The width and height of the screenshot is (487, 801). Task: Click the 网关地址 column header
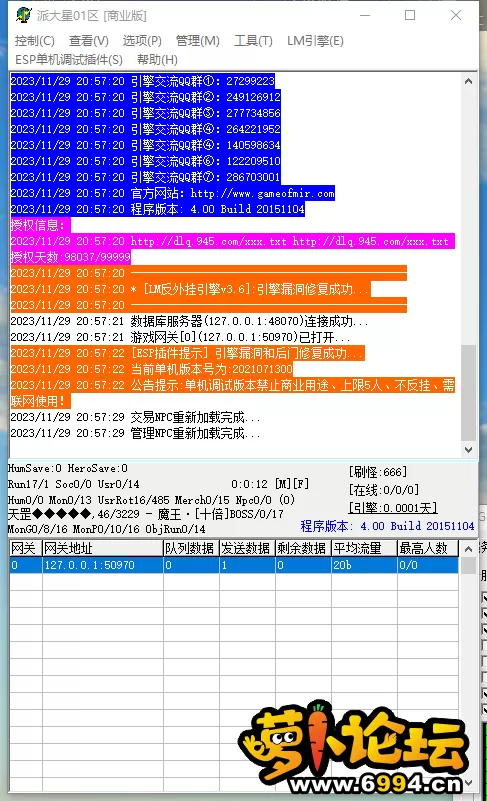pyautogui.click(x=102, y=549)
